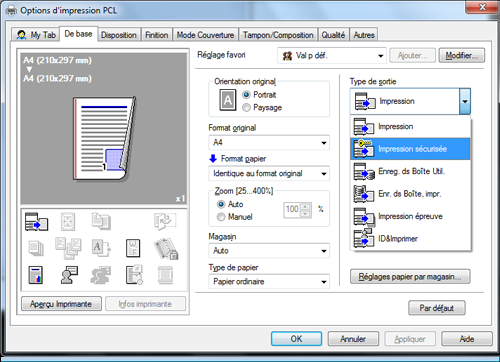
Task: Click the greyed page-with-crosshairs icon in the icon grid
Action: click(68, 222)
